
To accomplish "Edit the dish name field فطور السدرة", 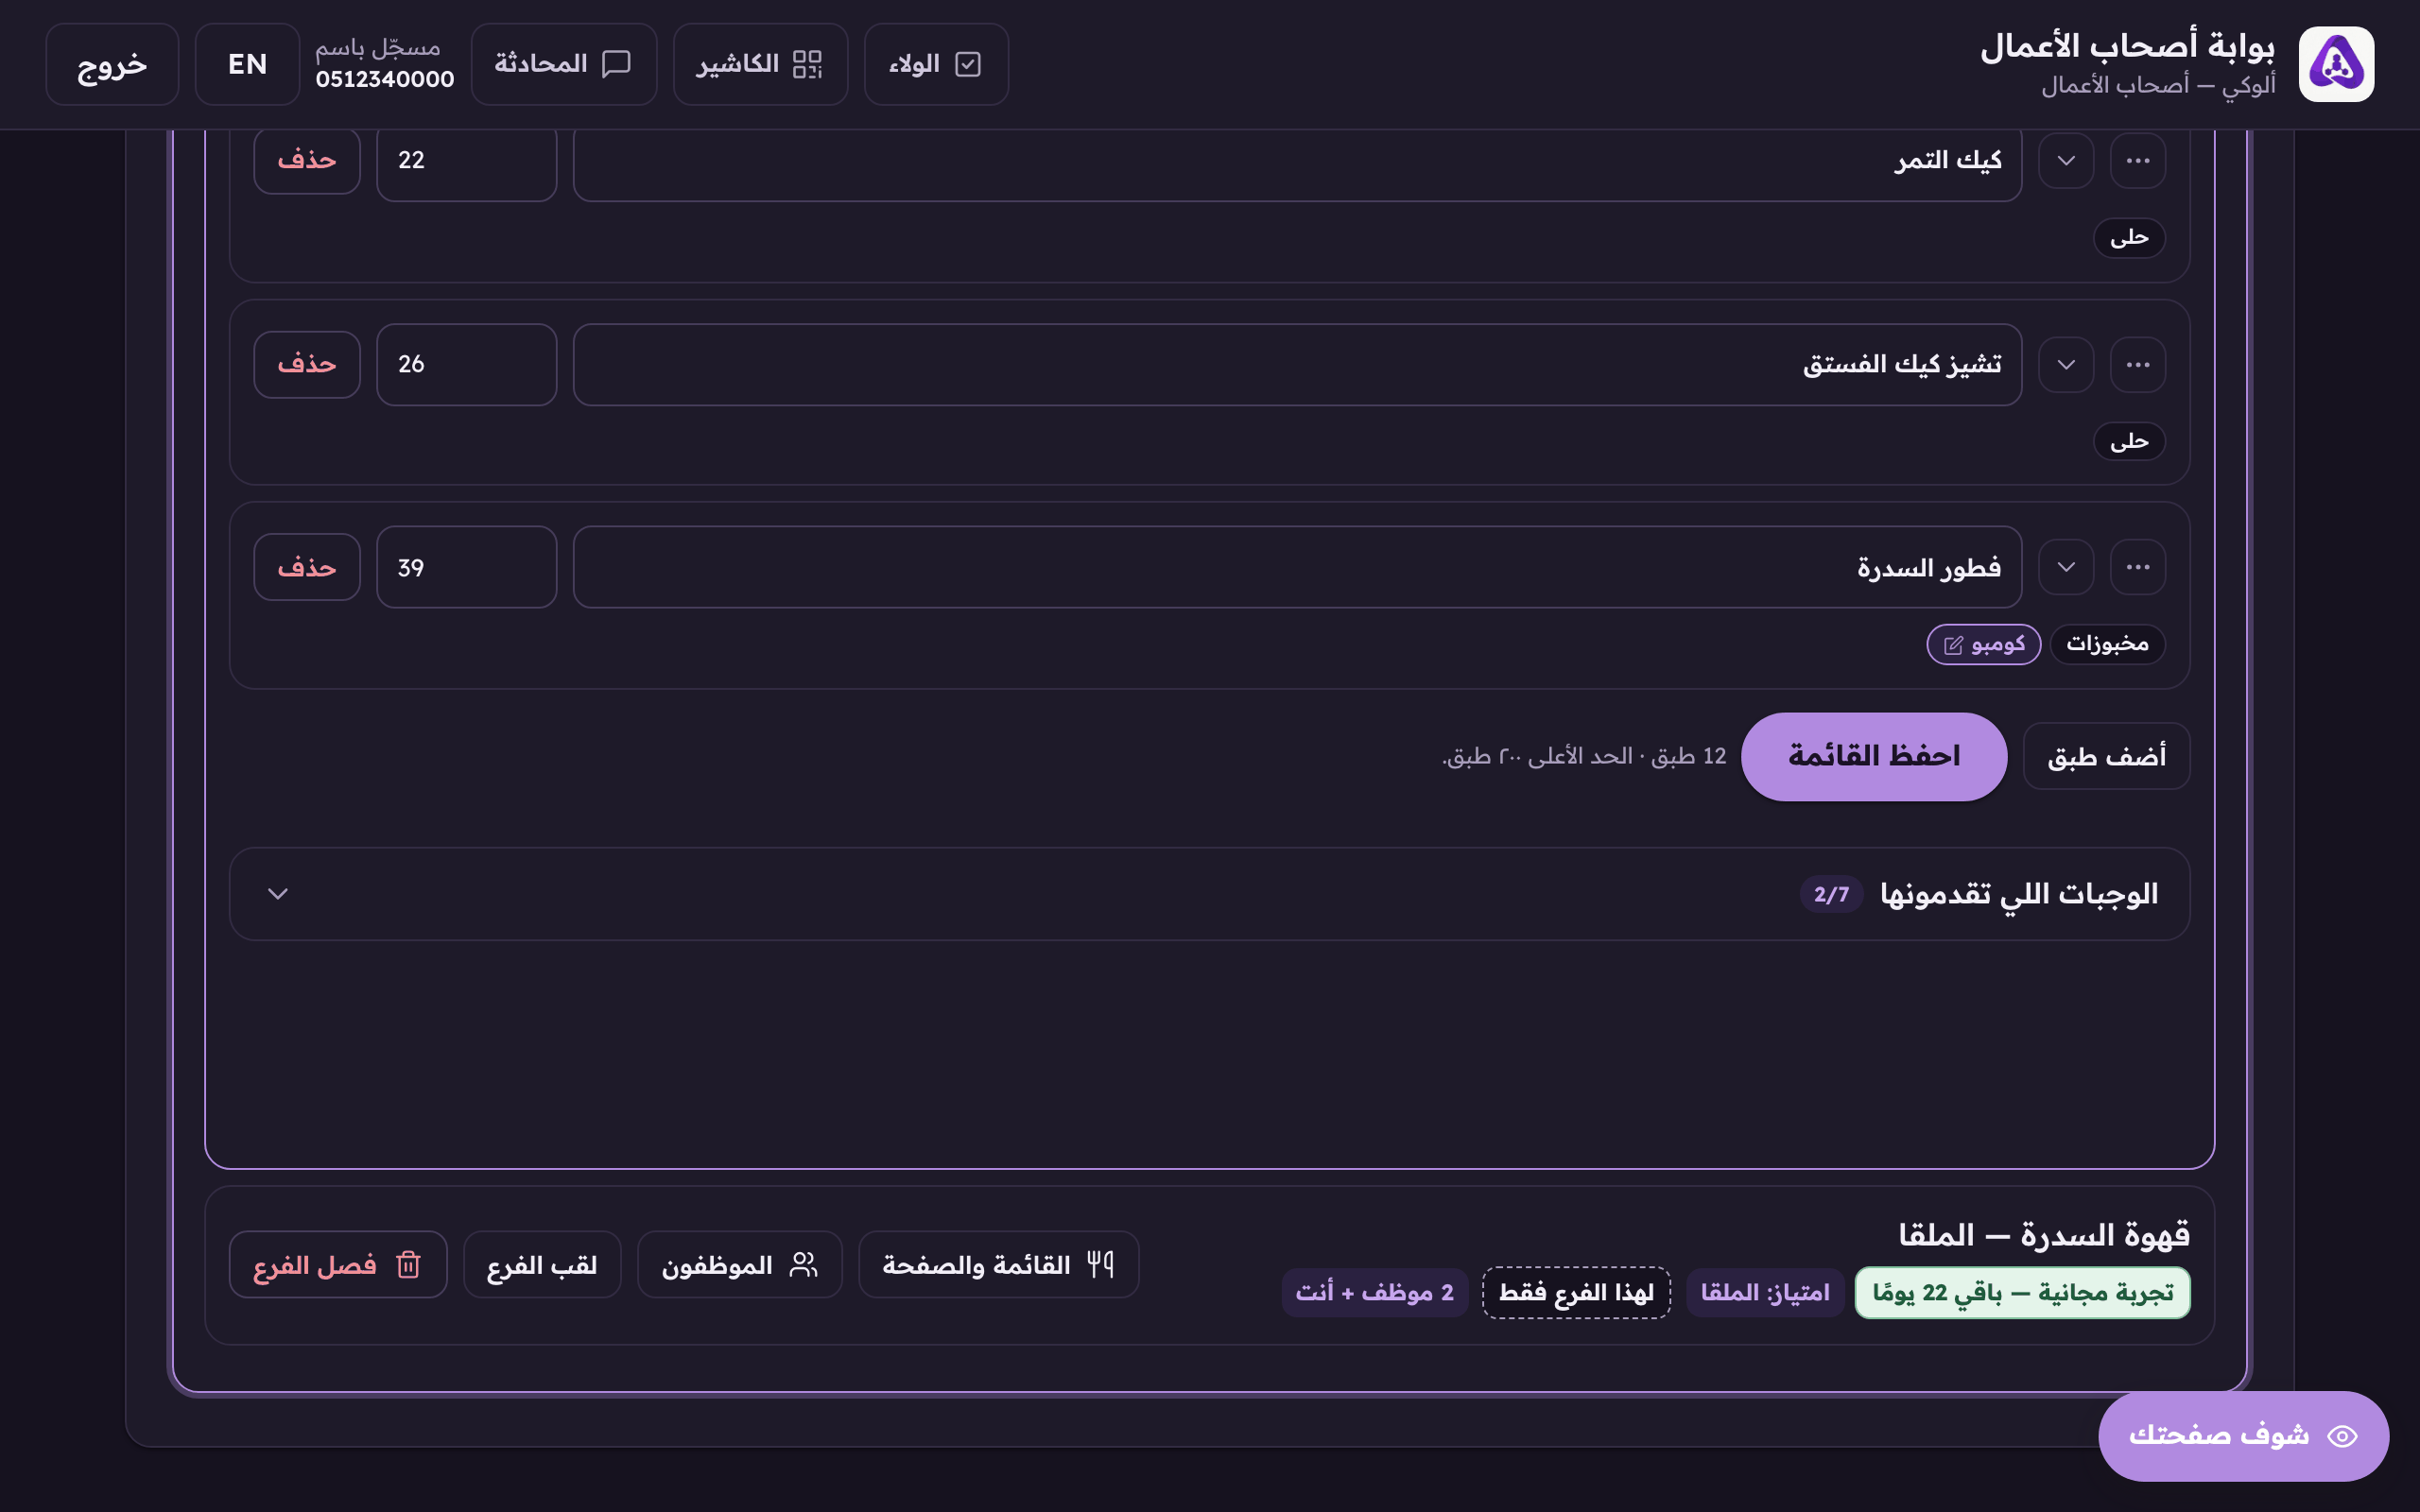I will coord(1297,567).
